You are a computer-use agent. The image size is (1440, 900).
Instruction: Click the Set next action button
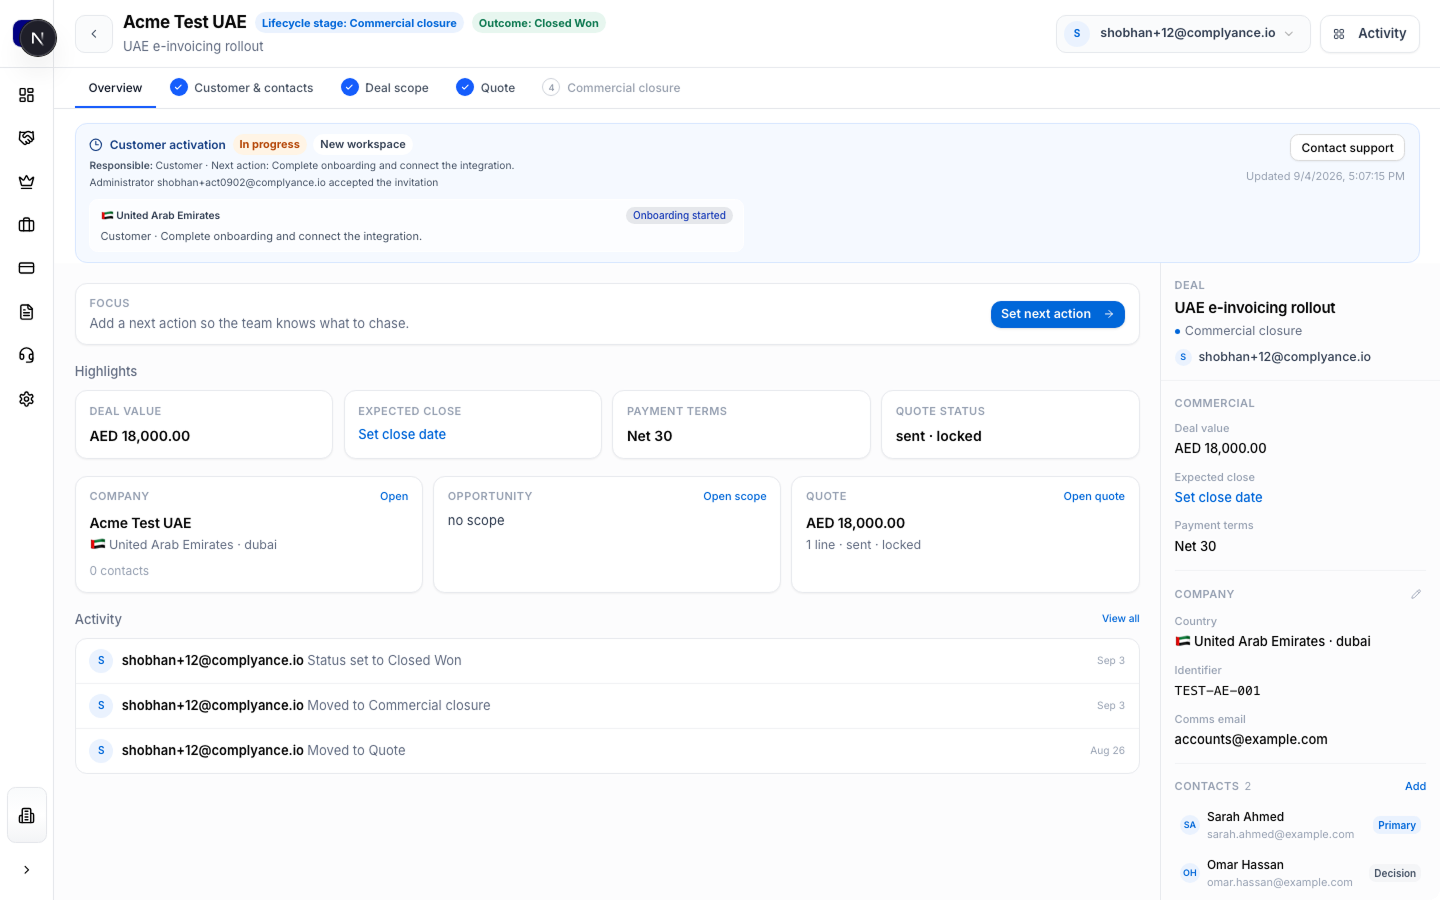click(1057, 314)
